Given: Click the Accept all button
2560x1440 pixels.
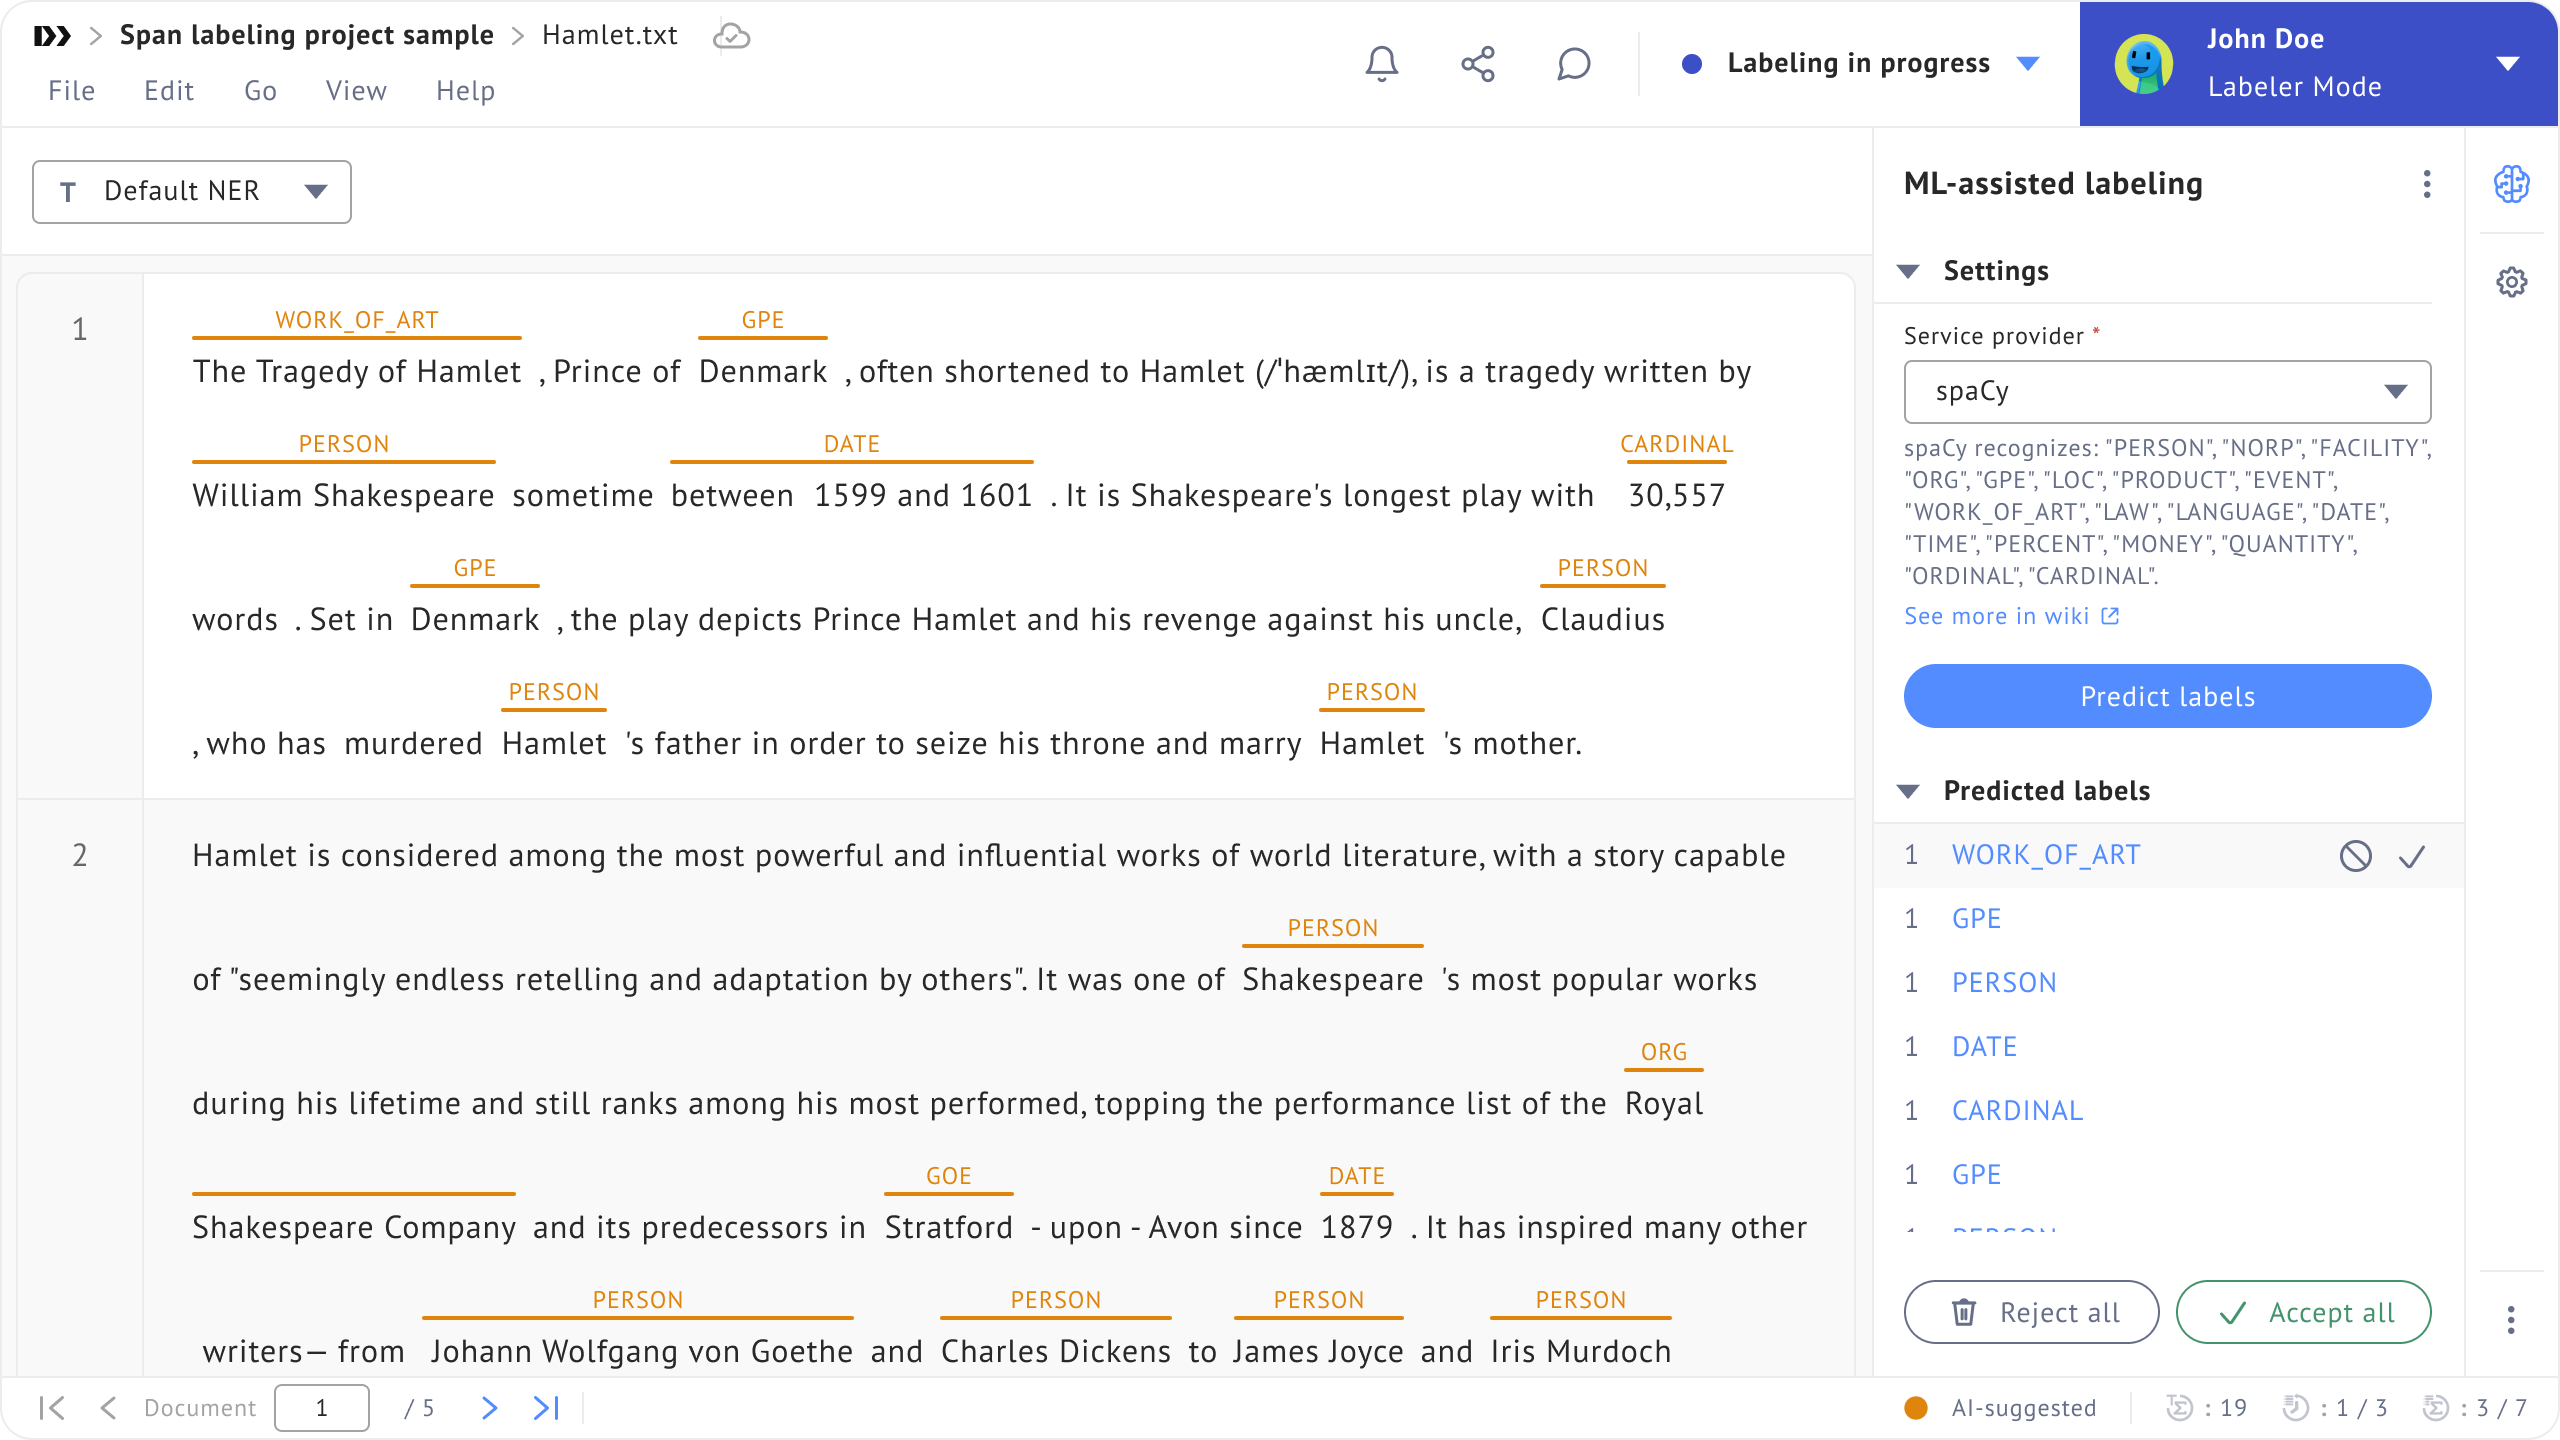Looking at the screenshot, I should (x=2303, y=1312).
